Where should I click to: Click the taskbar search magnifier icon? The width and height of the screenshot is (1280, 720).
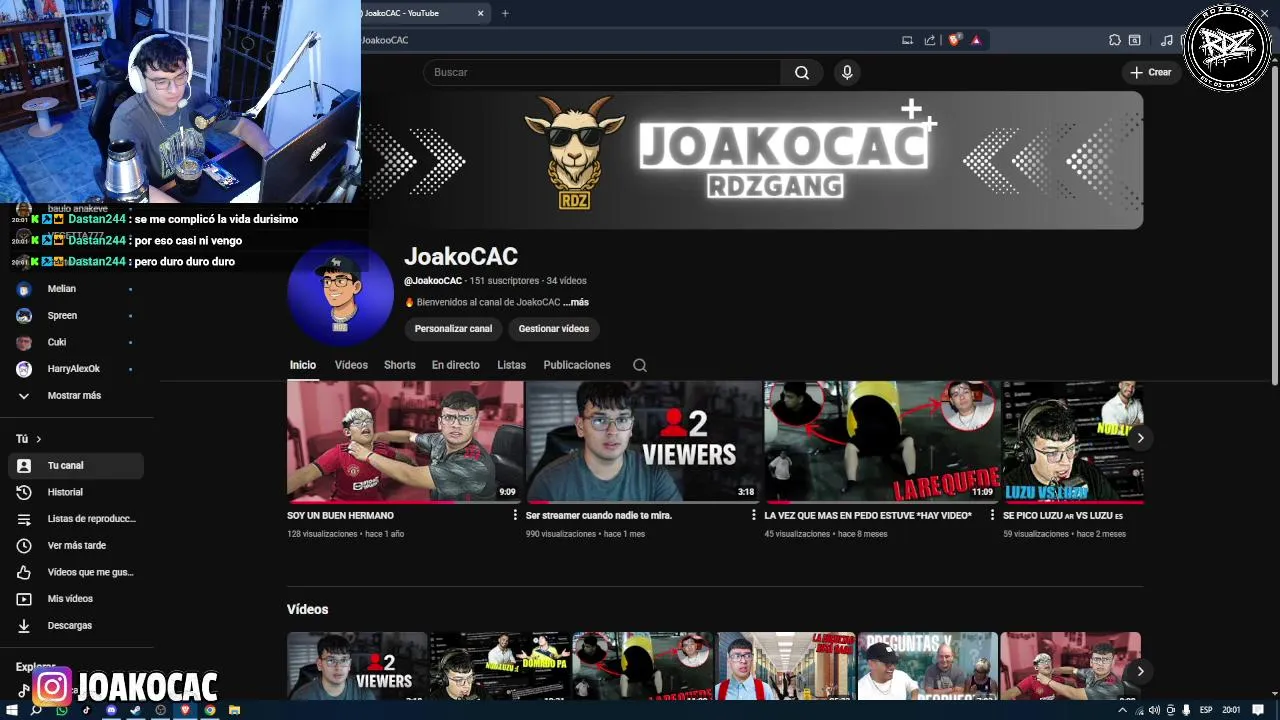tap(36, 710)
